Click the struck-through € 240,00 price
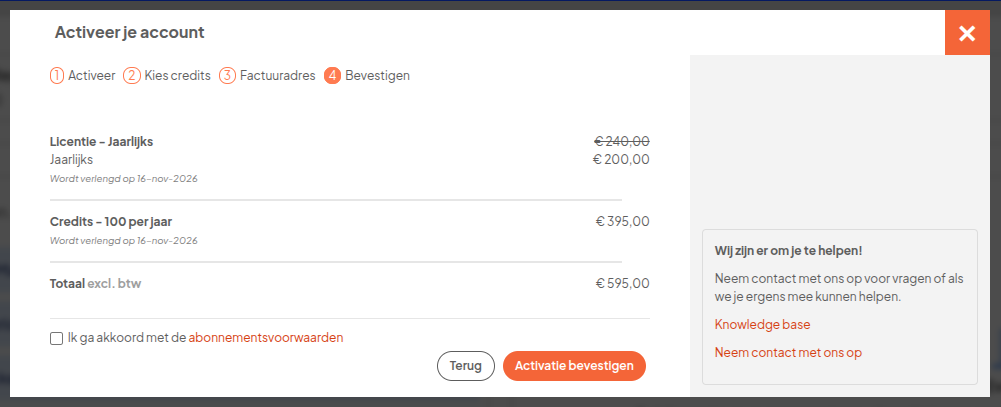 tap(622, 141)
